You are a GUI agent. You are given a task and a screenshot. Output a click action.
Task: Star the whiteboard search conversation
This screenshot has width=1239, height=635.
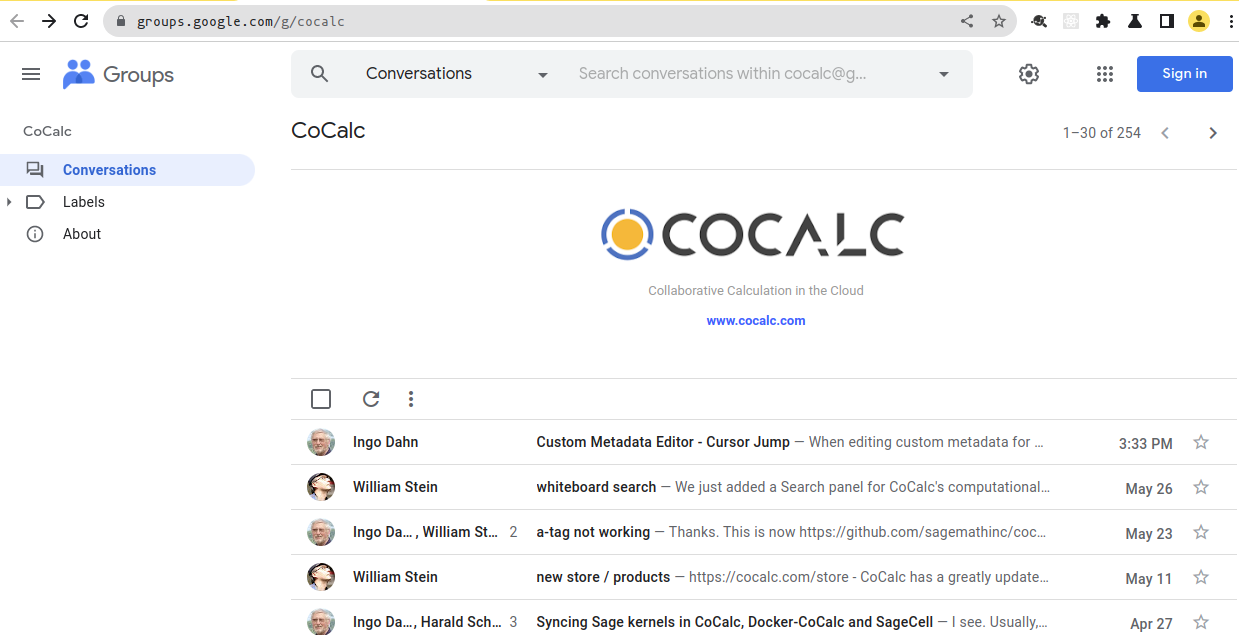point(1201,487)
